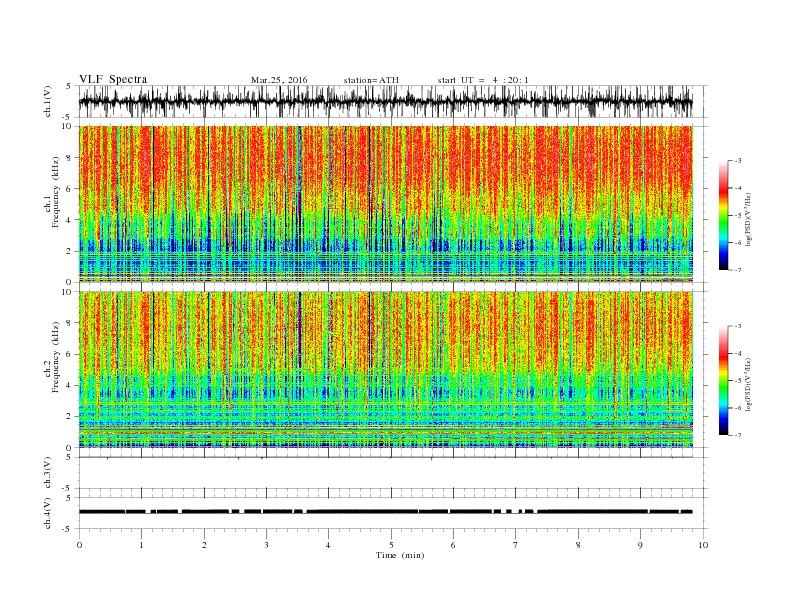The height and width of the screenshot is (612, 792).
Task: Click the empty ch.3 plot panel
Action: [393, 473]
